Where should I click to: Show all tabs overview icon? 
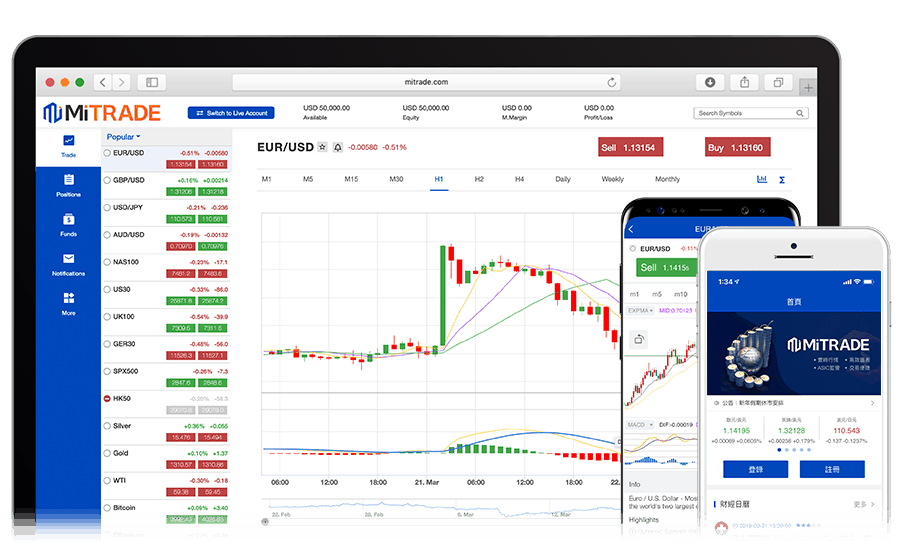click(778, 82)
